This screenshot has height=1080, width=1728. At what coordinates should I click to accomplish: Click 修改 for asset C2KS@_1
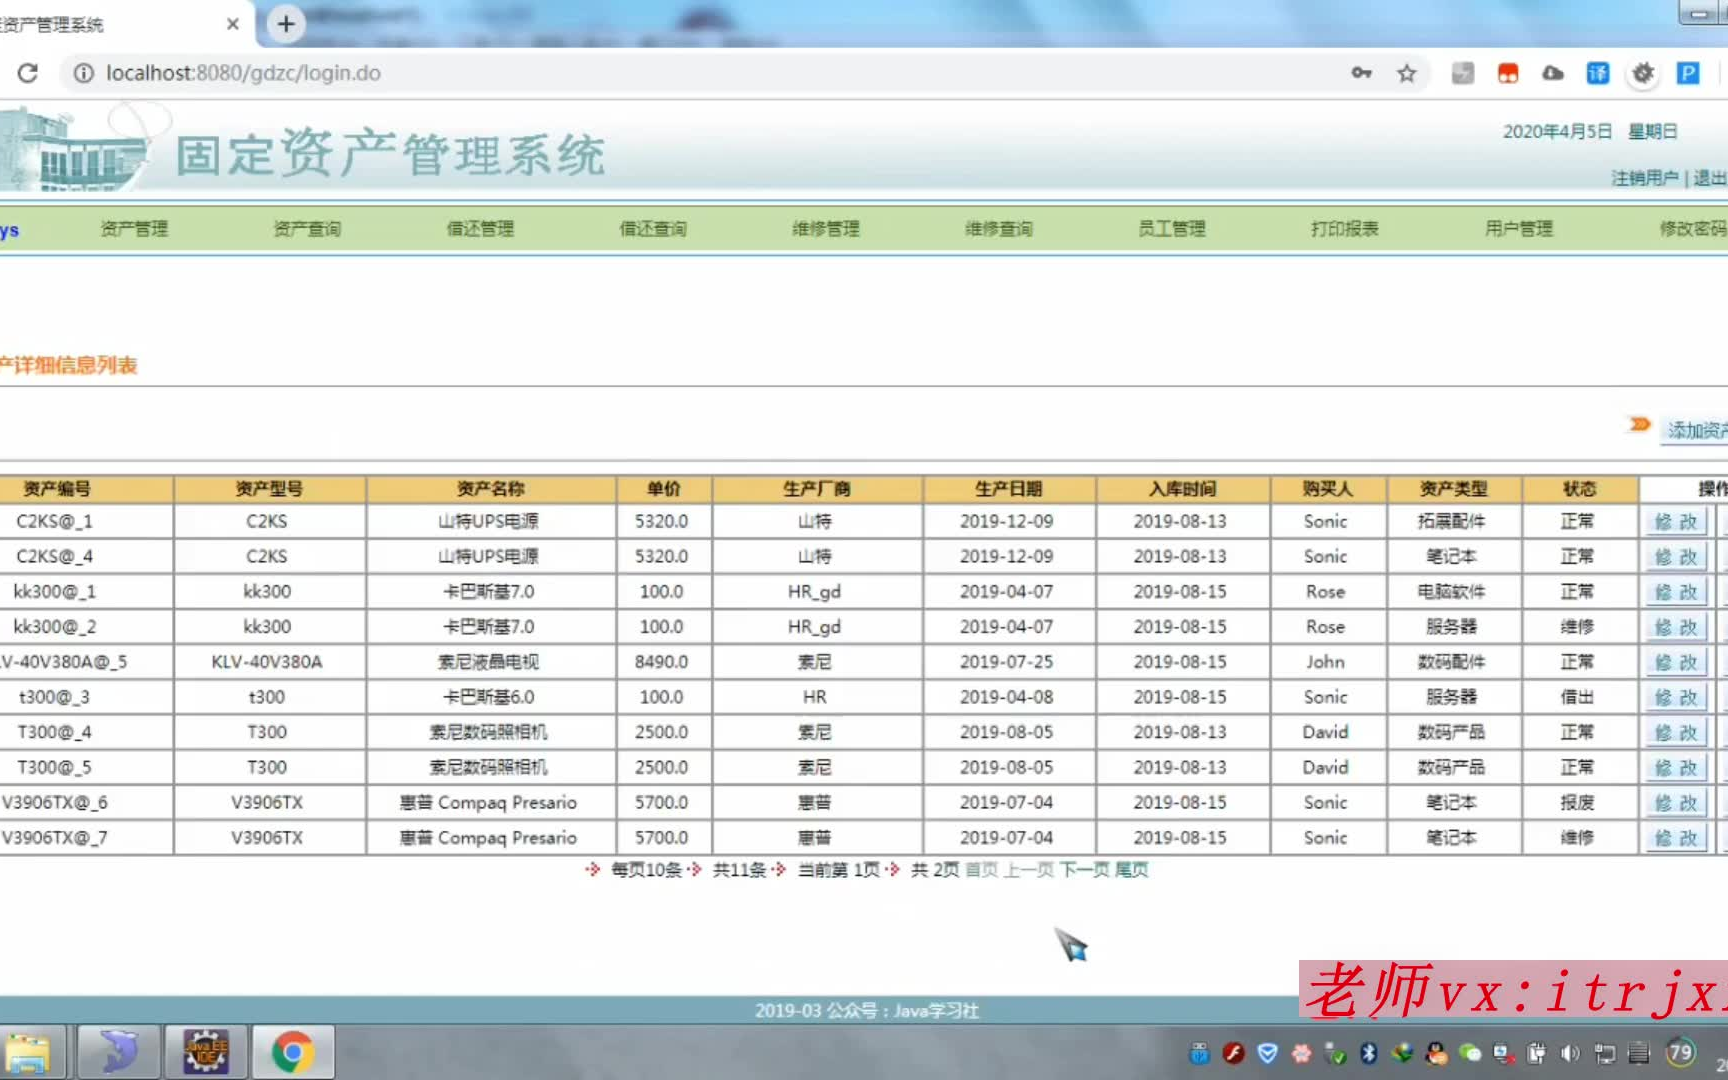1675,521
